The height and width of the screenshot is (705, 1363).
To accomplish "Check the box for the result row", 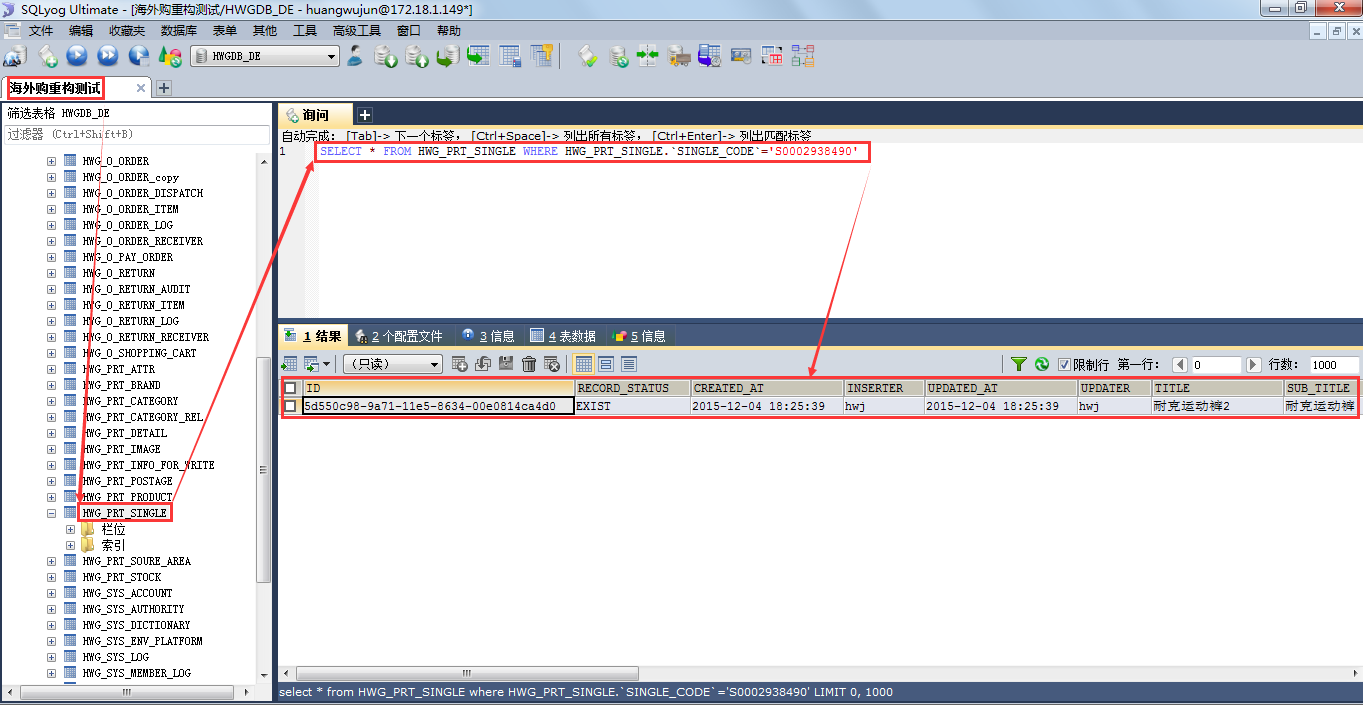I will (290, 406).
